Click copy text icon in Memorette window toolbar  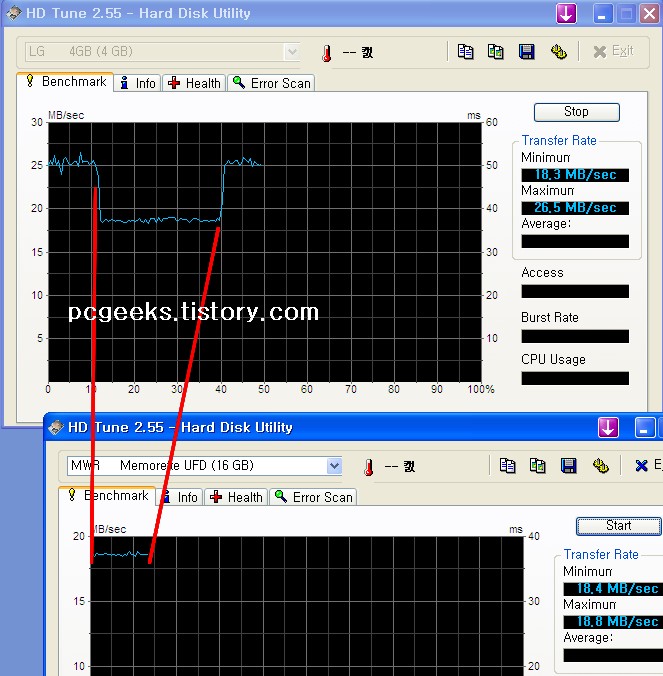coord(507,466)
